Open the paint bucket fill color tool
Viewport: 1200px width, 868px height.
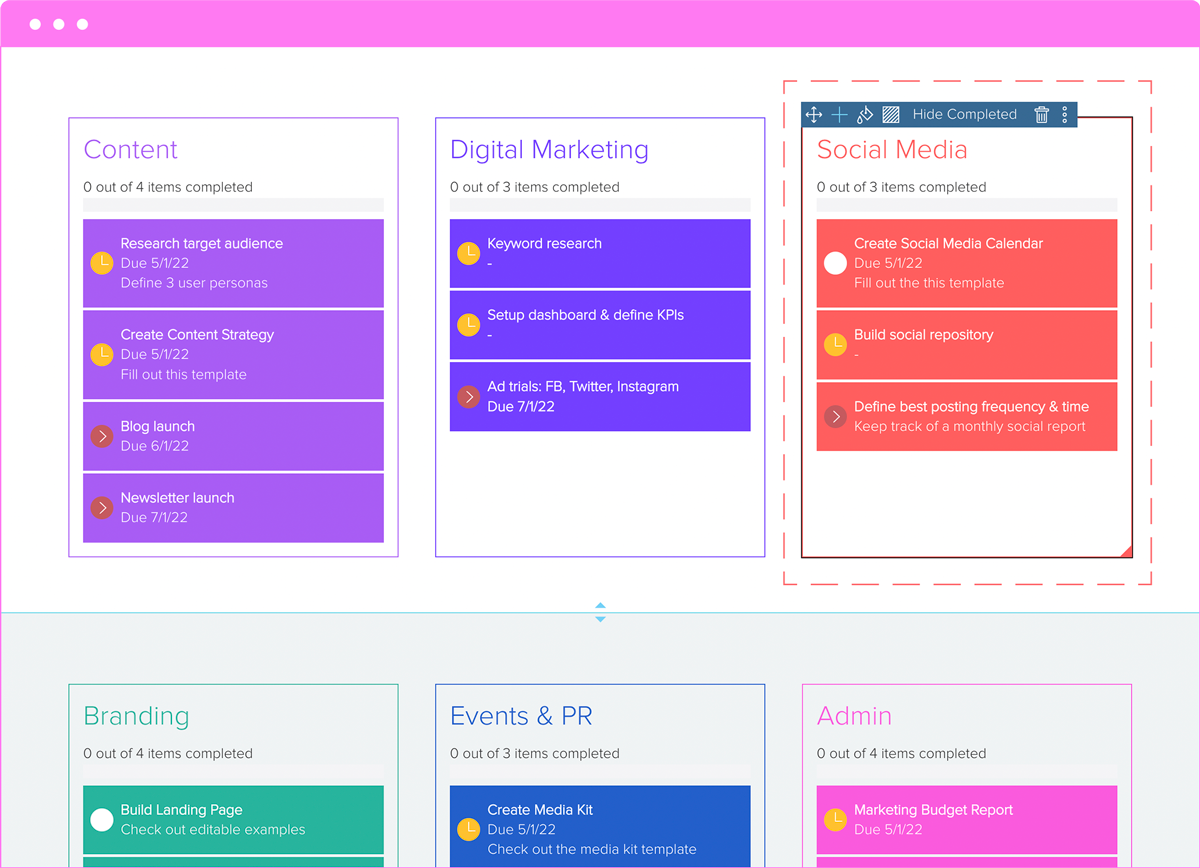tap(864, 114)
